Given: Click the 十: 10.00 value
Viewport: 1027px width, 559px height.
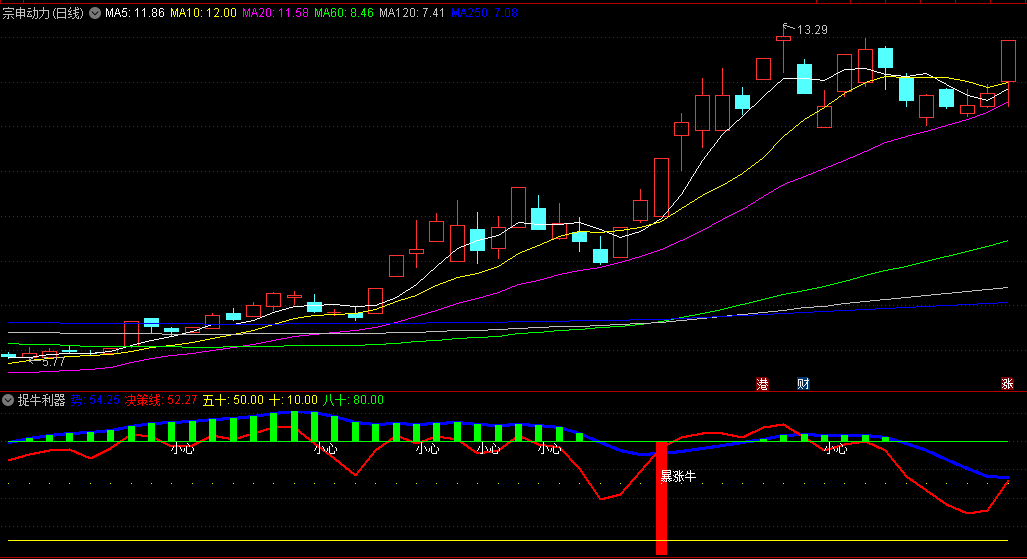Looking at the screenshot, I should (293, 400).
